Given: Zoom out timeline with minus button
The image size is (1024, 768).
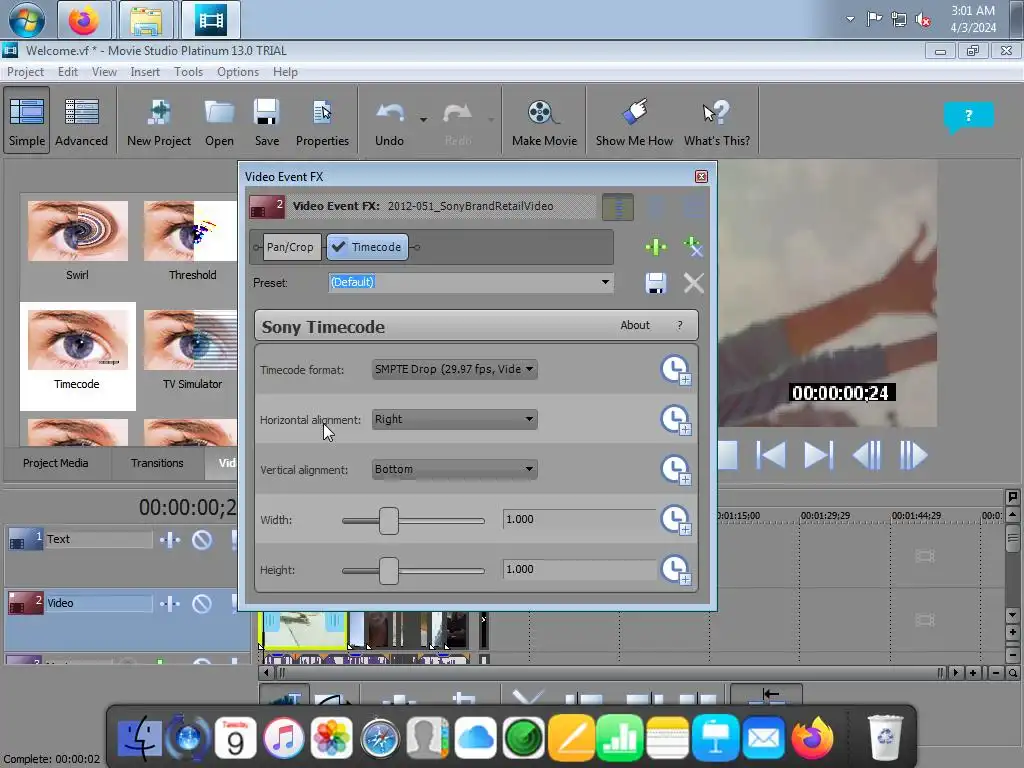Looking at the screenshot, I should 995,673.
